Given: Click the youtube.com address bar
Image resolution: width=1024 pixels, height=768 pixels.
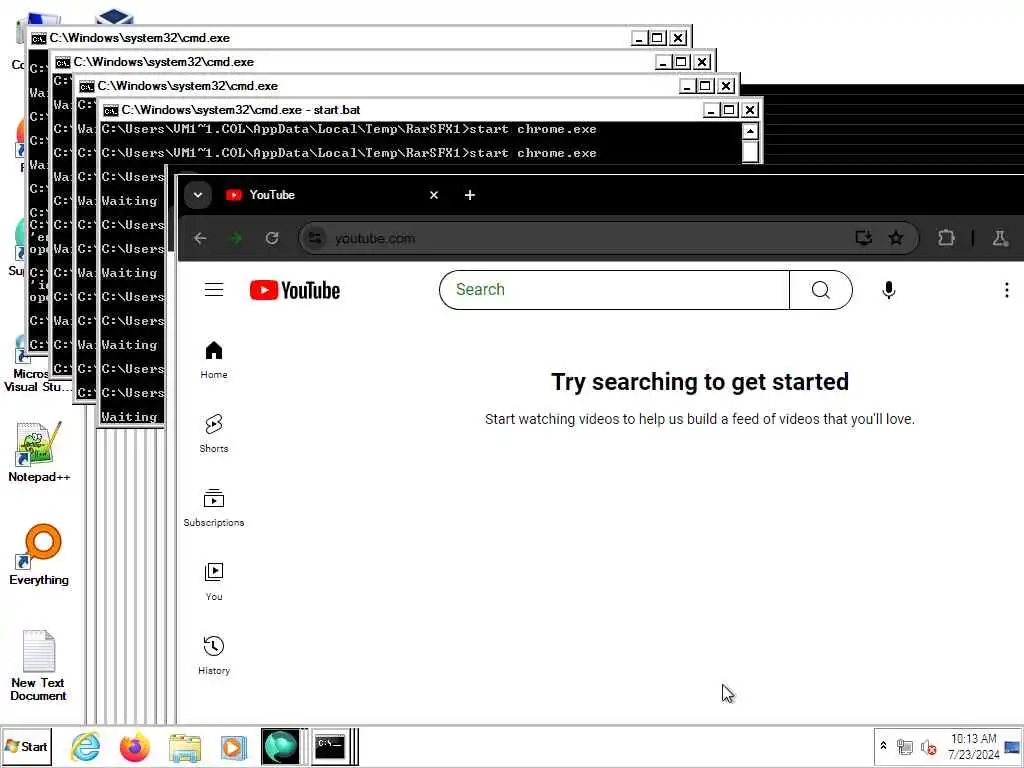Looking at the screenshot, I should [x=609, y=238].
